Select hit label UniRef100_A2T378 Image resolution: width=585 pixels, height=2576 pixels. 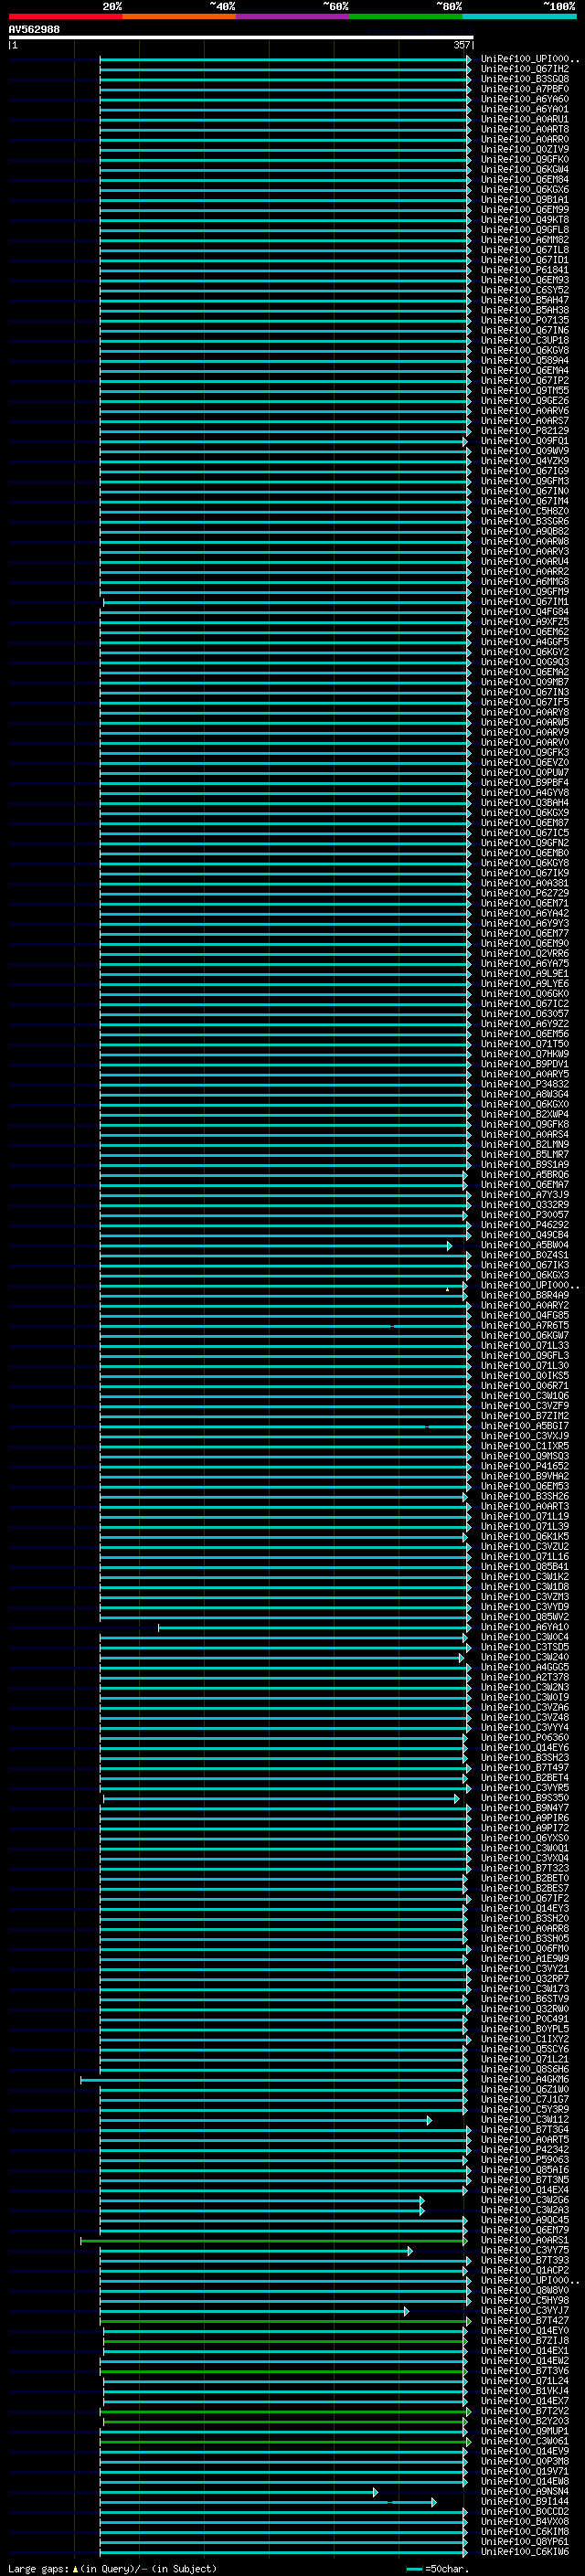[525, 1677]
